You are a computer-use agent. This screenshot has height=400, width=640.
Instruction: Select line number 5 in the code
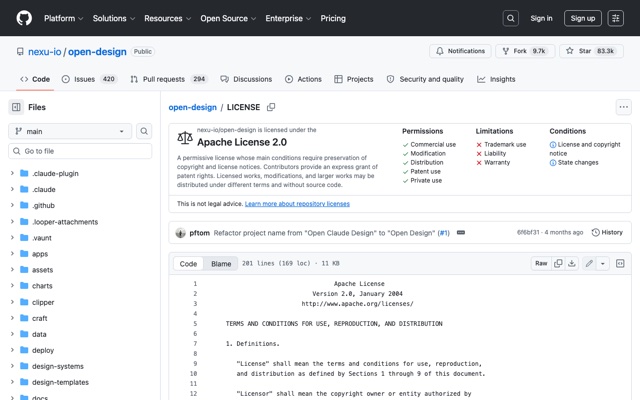[x=195, y=324]
